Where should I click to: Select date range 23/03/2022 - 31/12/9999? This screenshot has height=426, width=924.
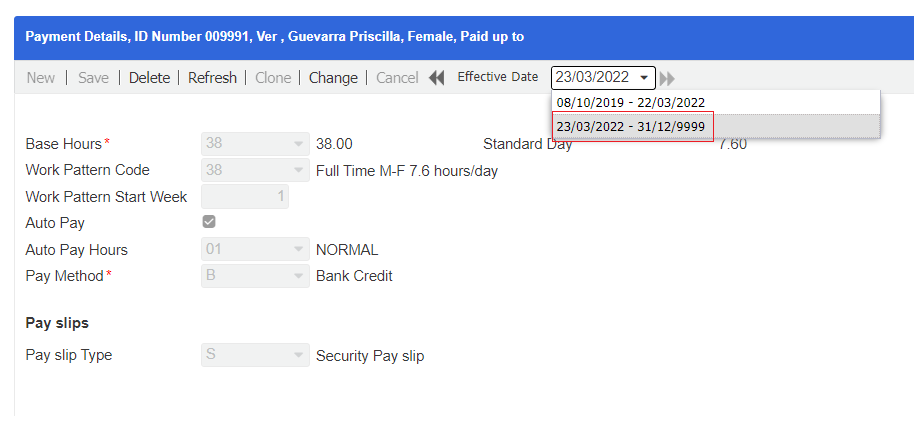(x=632, y=127)
